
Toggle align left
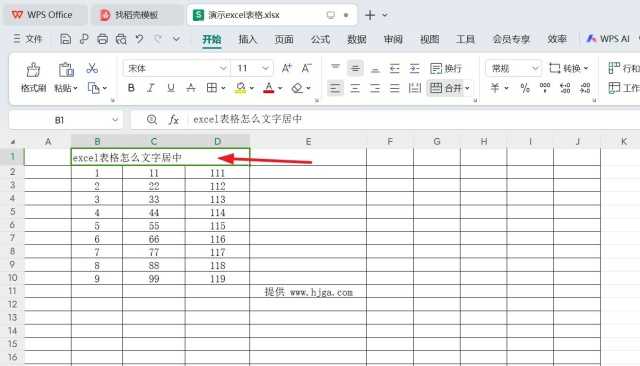point(335,88)
